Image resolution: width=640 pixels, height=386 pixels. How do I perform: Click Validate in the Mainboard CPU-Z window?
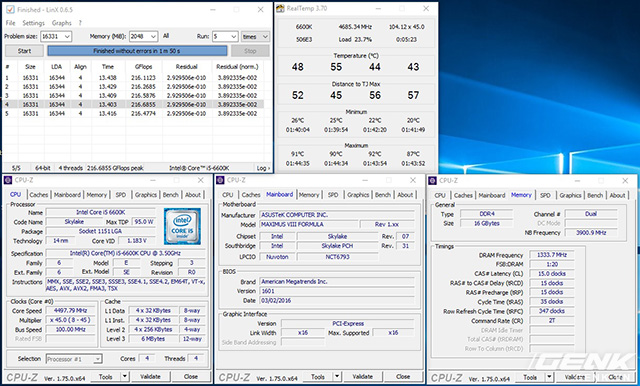(x=362, y=377)
